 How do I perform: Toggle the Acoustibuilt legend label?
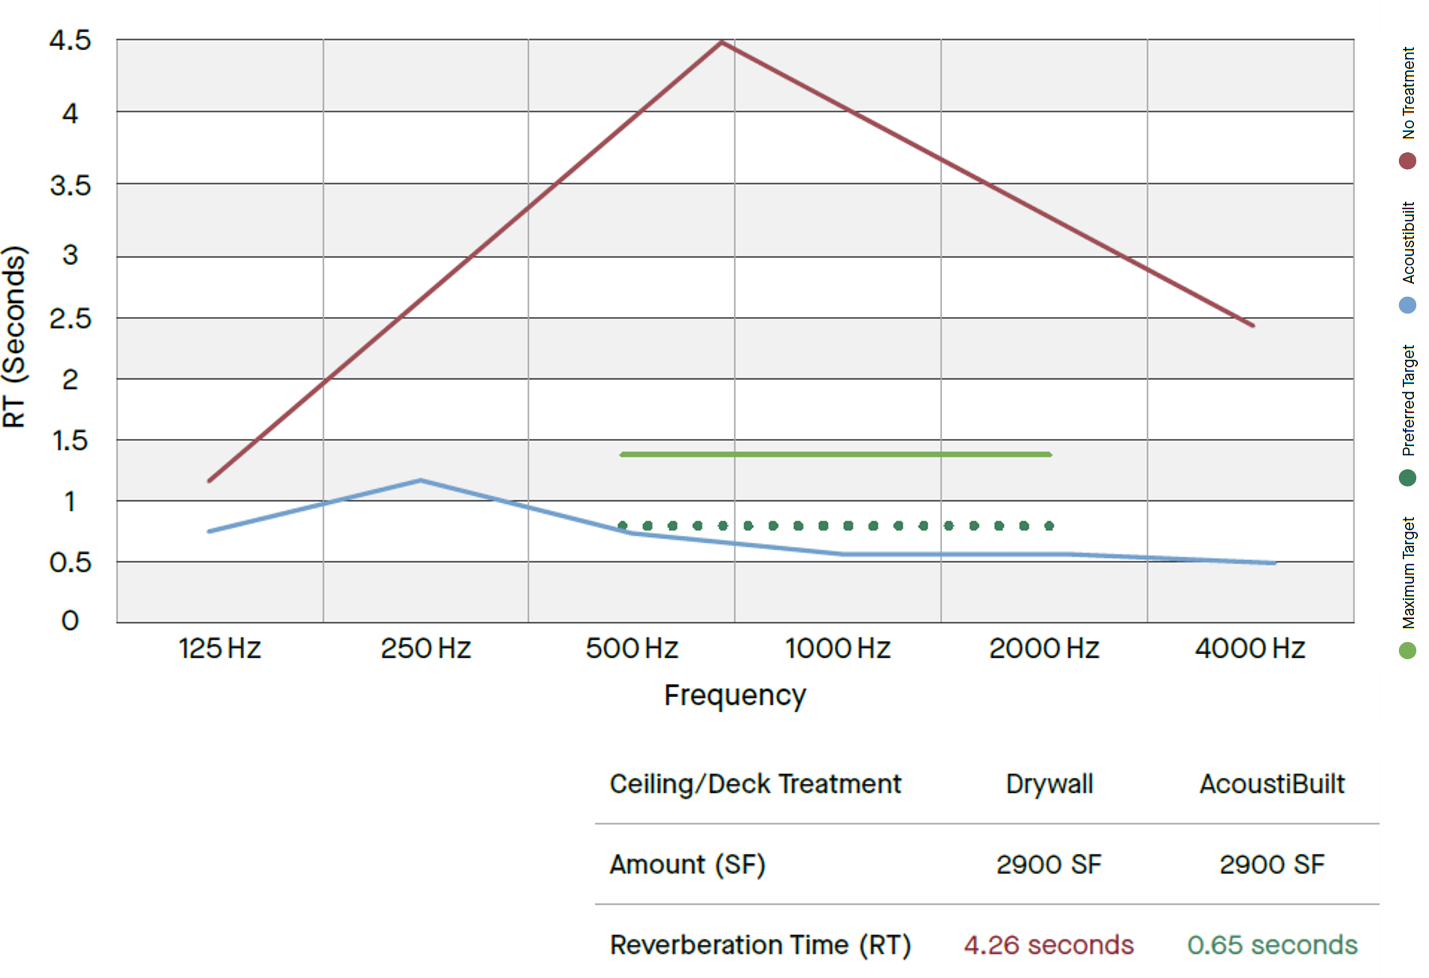pyautogui.click(x=1408, y=242)
